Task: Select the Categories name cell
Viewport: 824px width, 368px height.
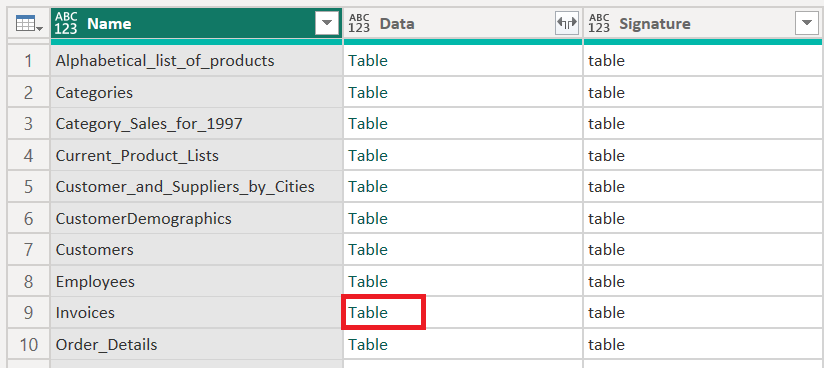Action: 197,93
